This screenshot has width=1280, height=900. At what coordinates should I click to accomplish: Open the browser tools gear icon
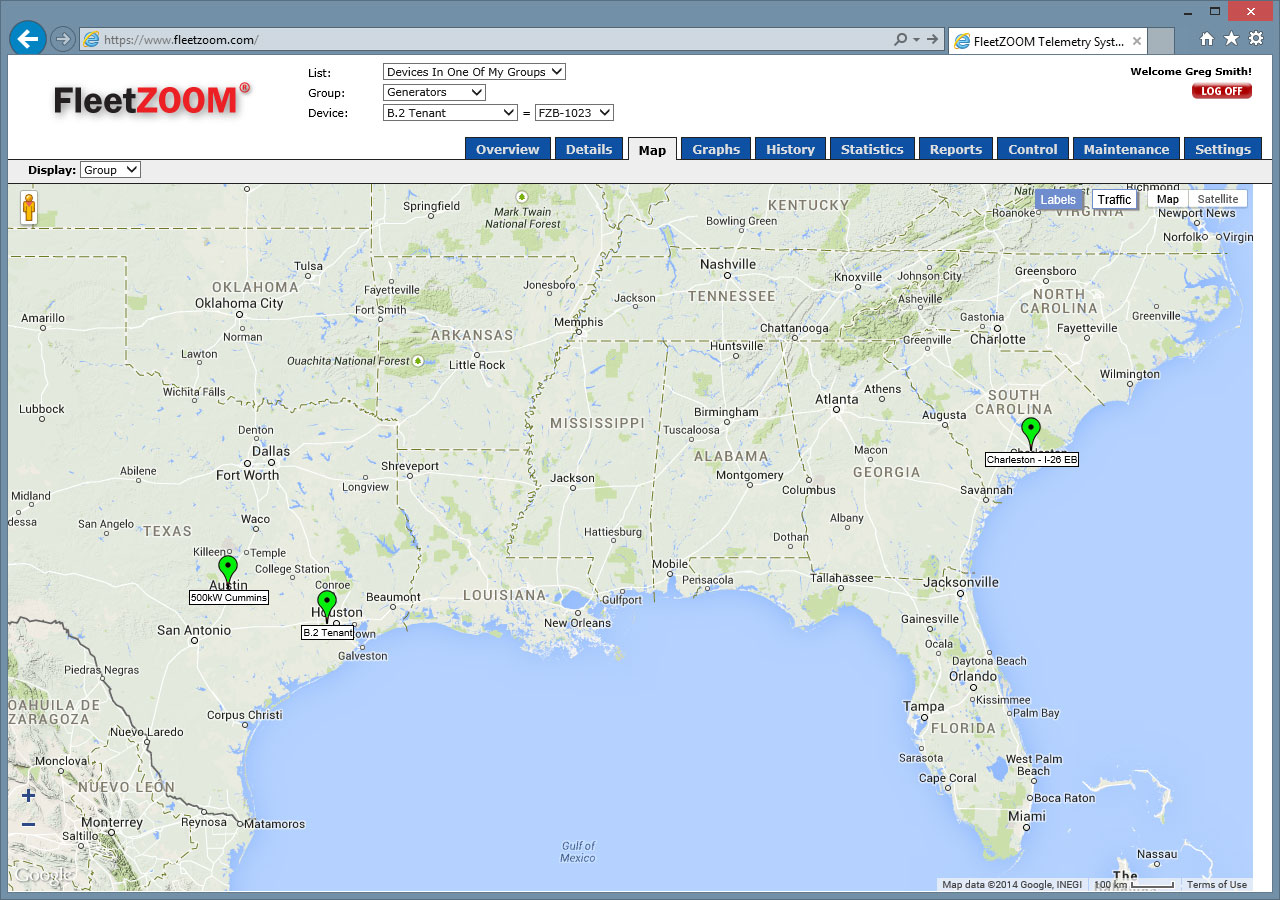point(1256,39)
